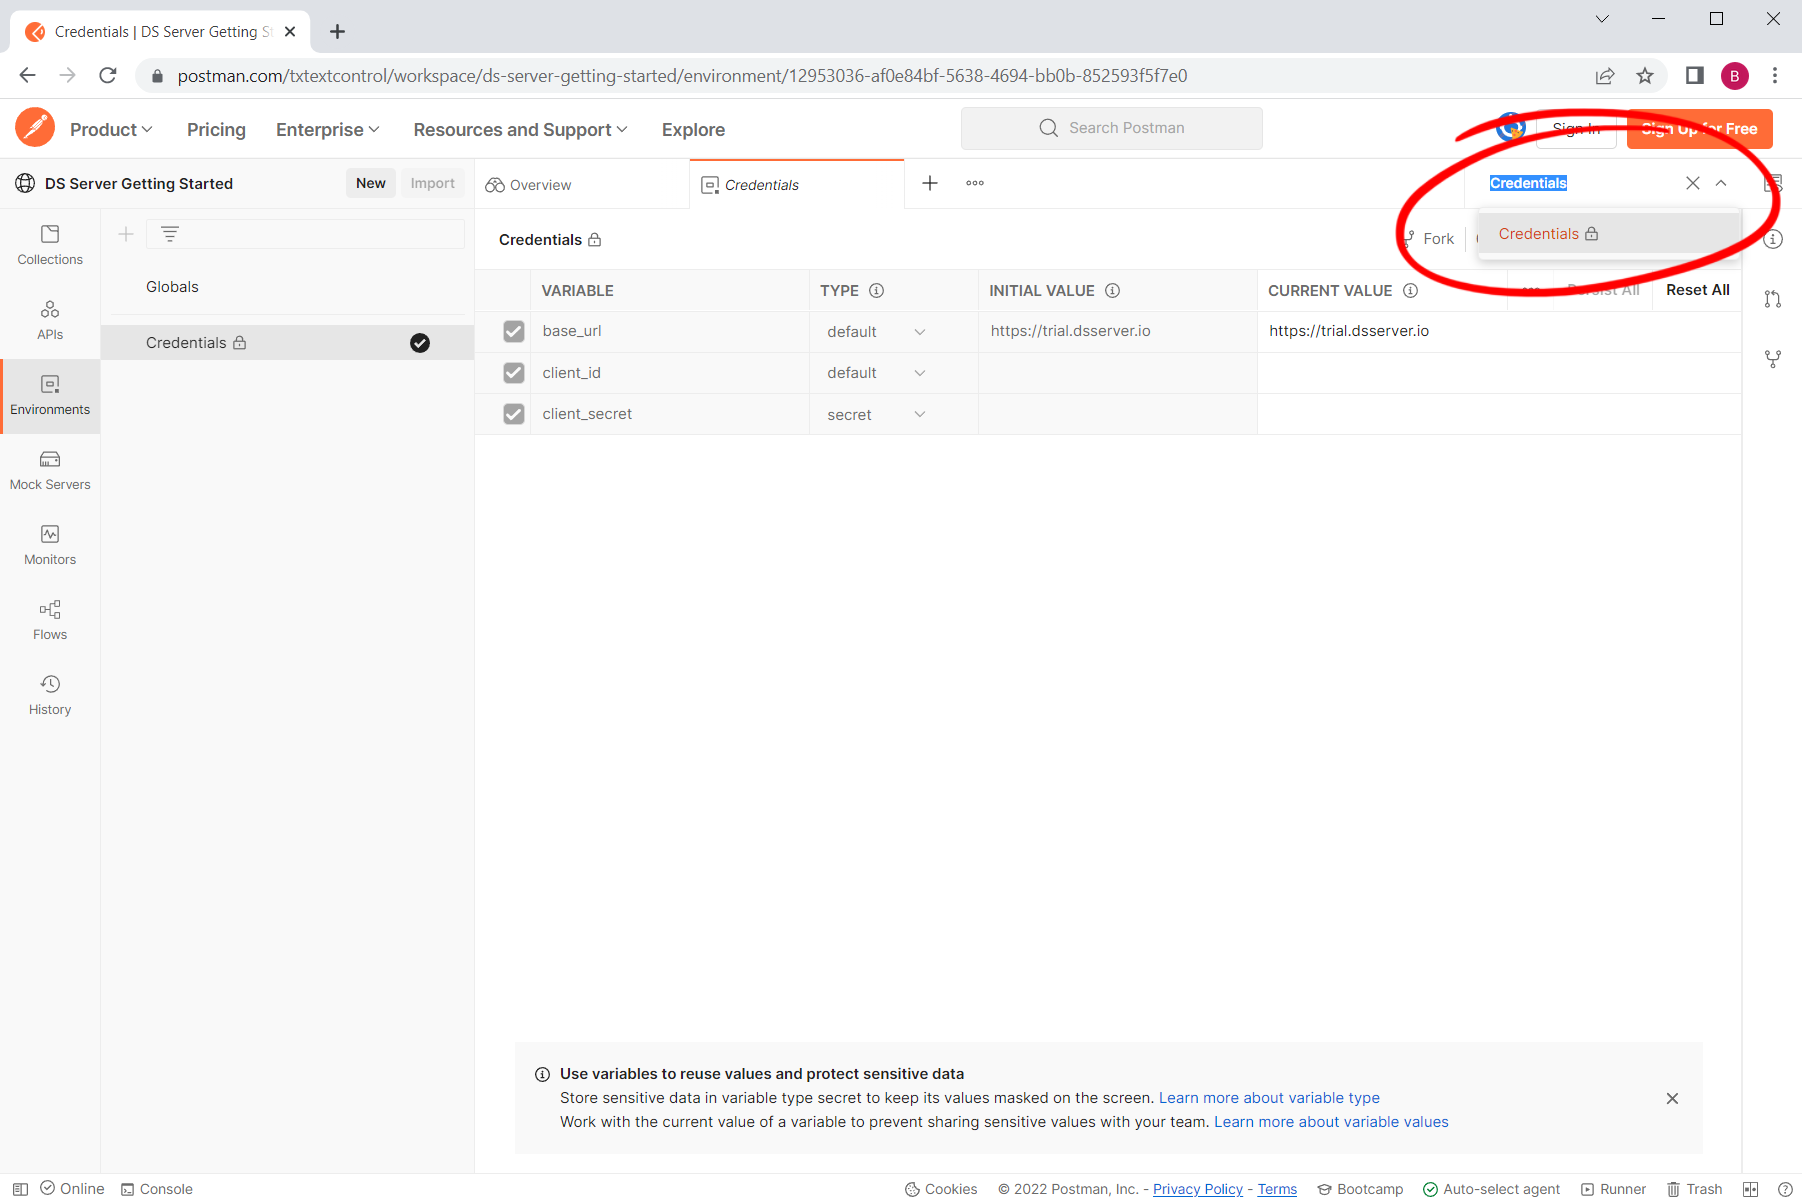Open the Monitors sidebar panel
The height and width of the screenshot is (1204, 1802).
(50, 546)
